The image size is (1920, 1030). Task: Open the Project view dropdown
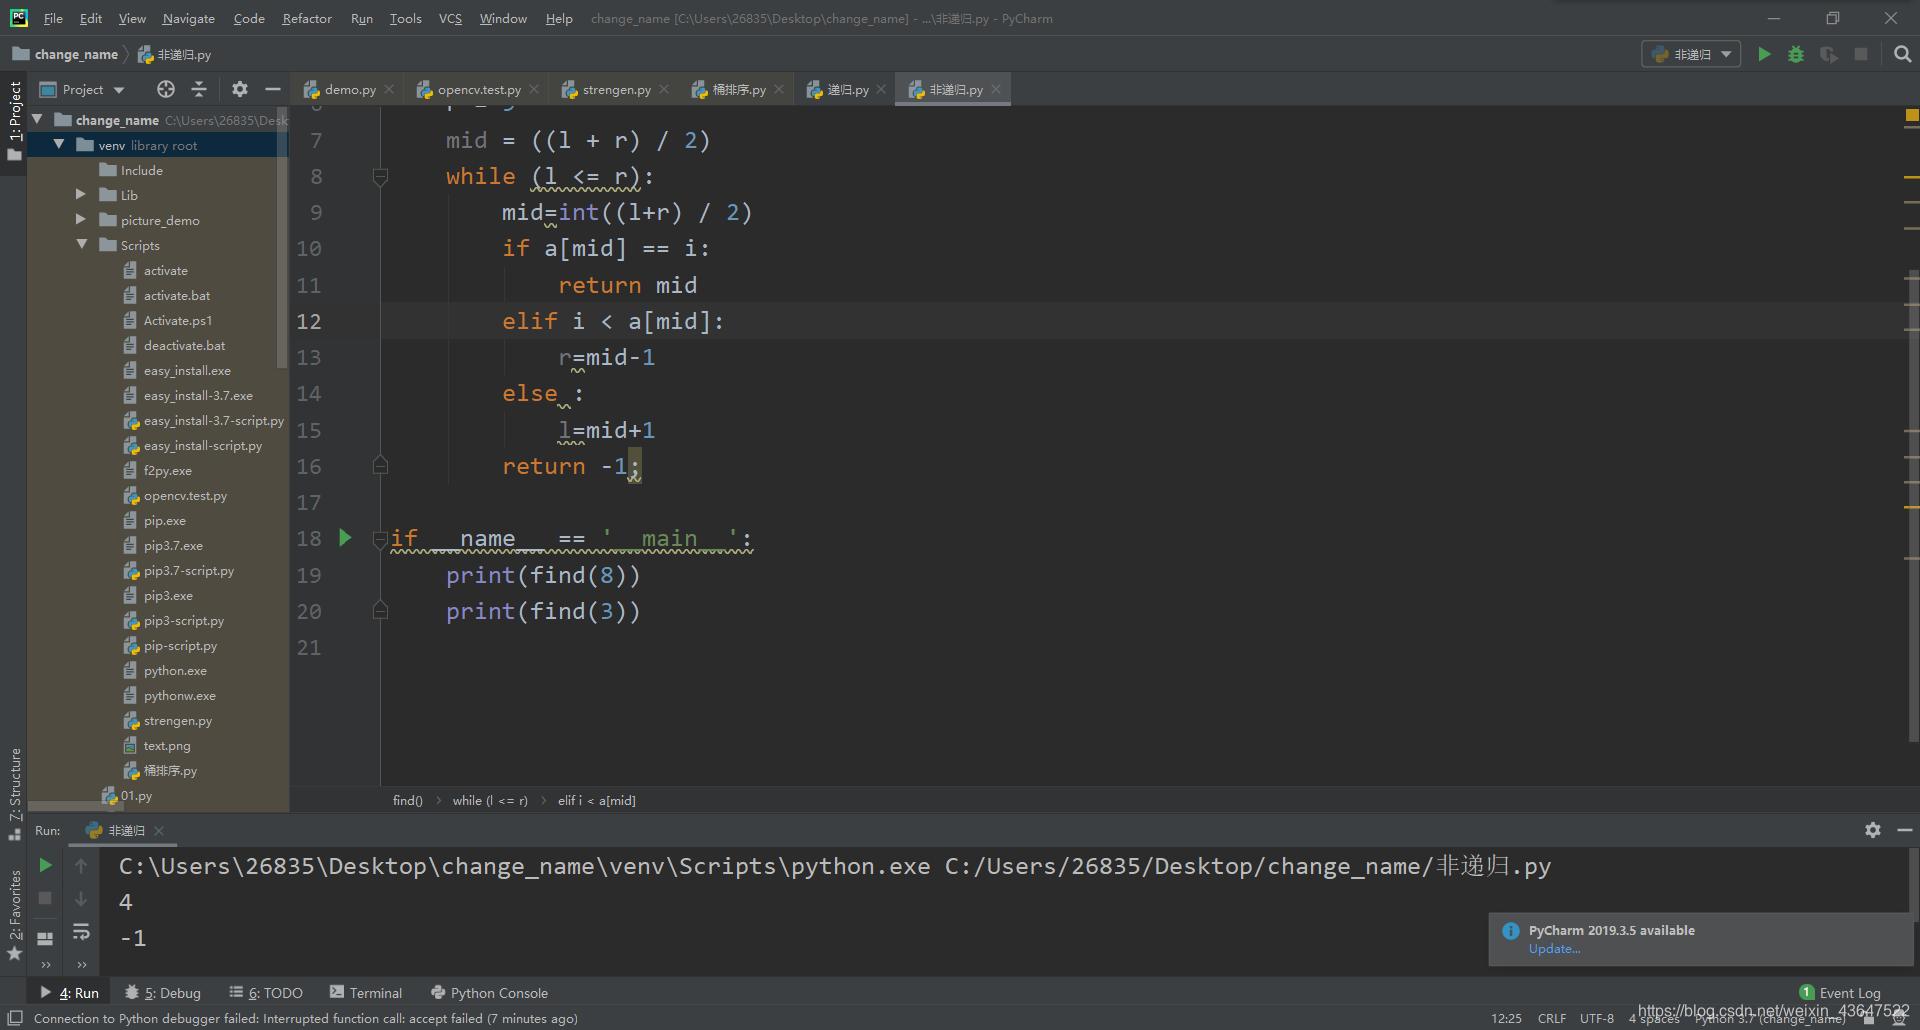[x=82, y=89]
